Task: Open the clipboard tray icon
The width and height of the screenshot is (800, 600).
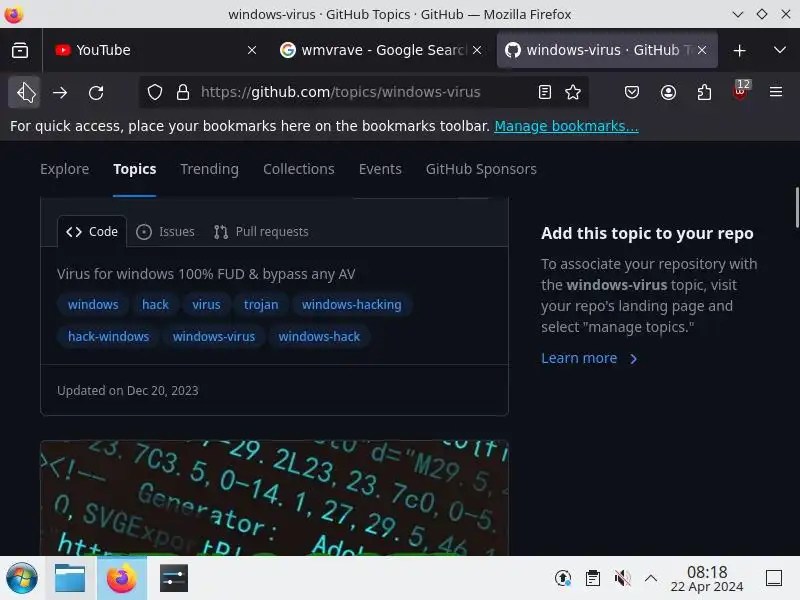Action: [592, 578]
